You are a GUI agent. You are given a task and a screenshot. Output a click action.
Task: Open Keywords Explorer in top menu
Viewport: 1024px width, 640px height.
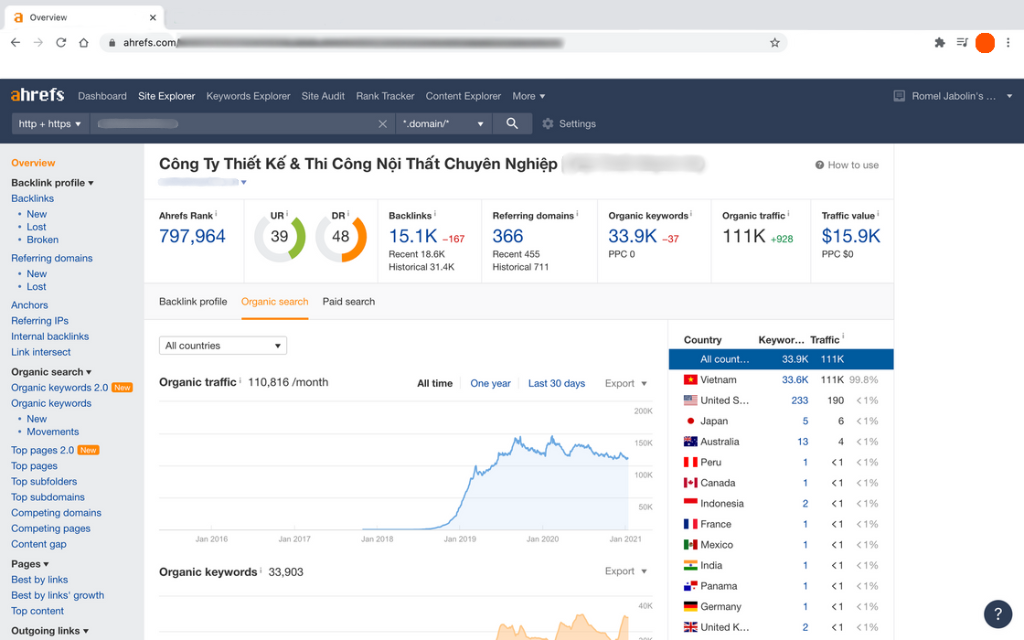tap(248, 96)
